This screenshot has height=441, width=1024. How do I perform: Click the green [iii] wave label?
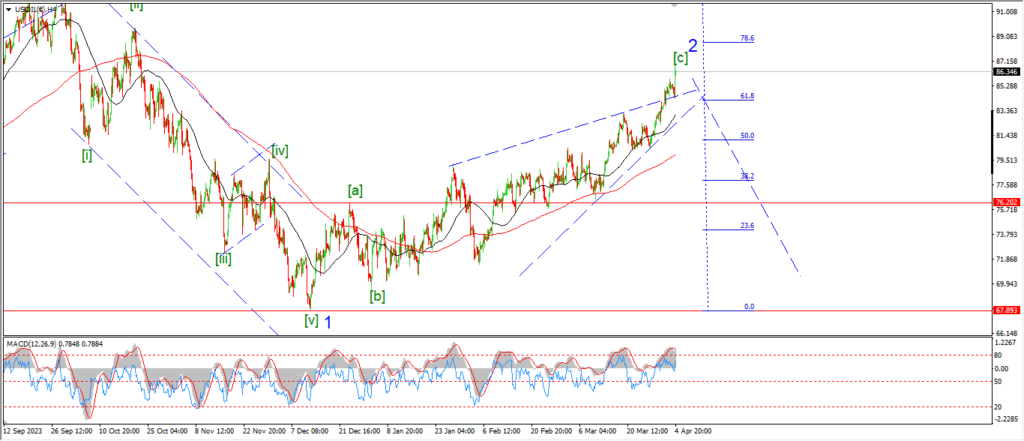click(x=224, y=258)
